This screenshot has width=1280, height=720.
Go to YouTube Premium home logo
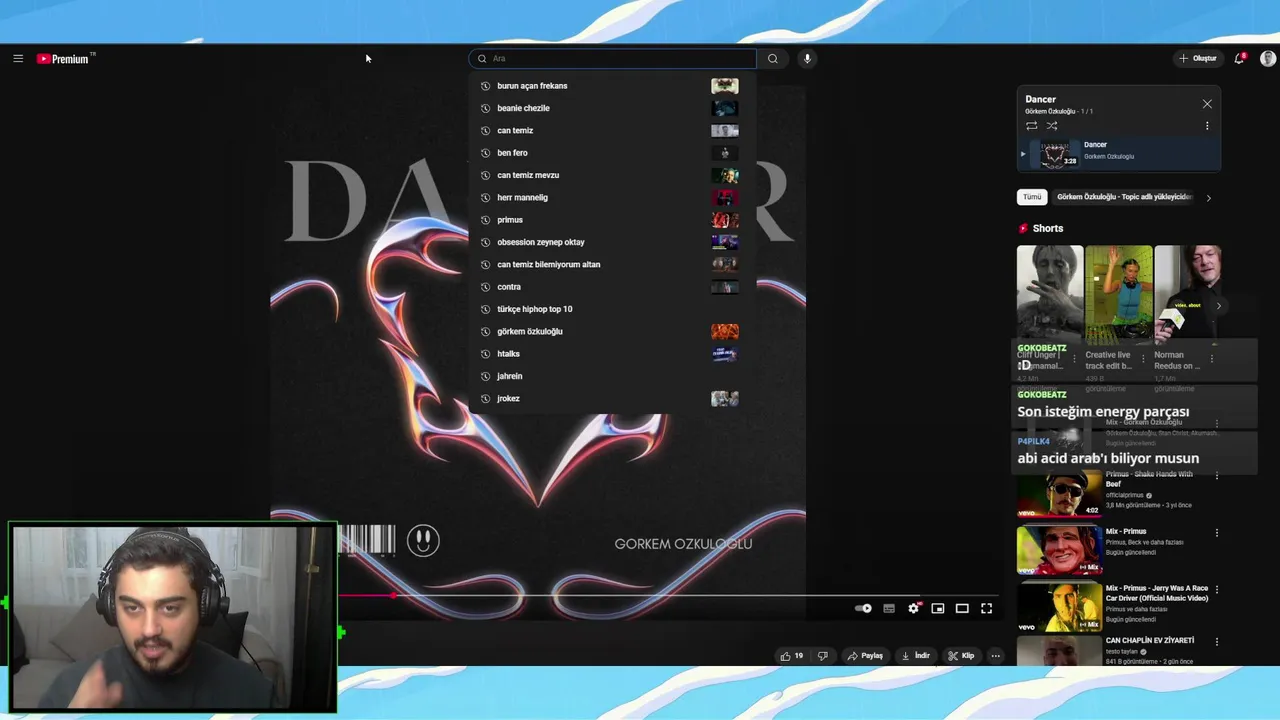(x=65, y=59)
